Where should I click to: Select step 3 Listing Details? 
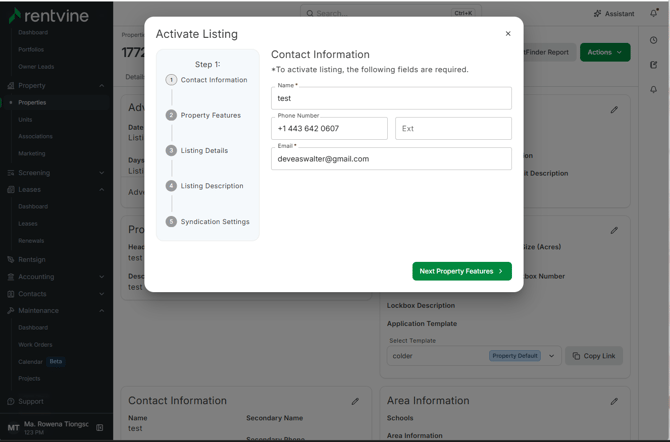(197, 150)
